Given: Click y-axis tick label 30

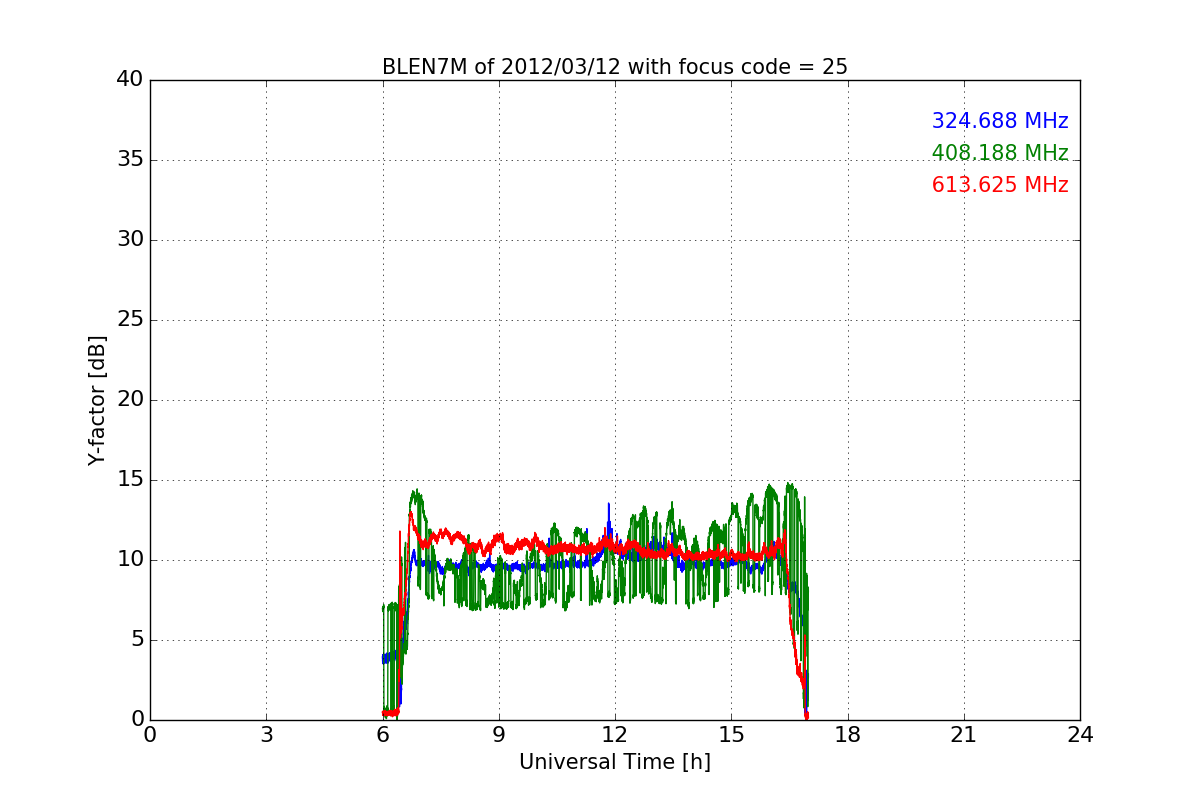Looking at the screenshot, I should 130,240.
